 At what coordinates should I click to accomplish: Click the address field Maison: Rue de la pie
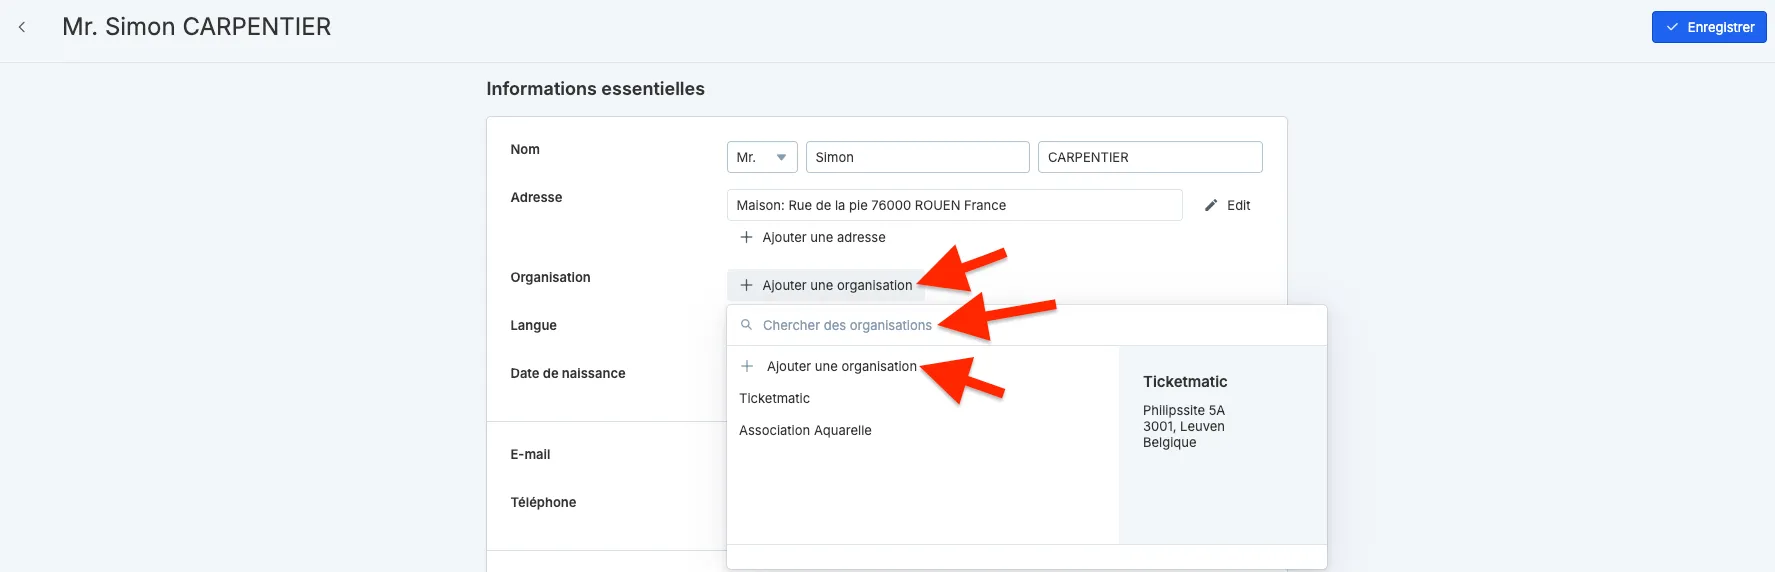[954, 205]
